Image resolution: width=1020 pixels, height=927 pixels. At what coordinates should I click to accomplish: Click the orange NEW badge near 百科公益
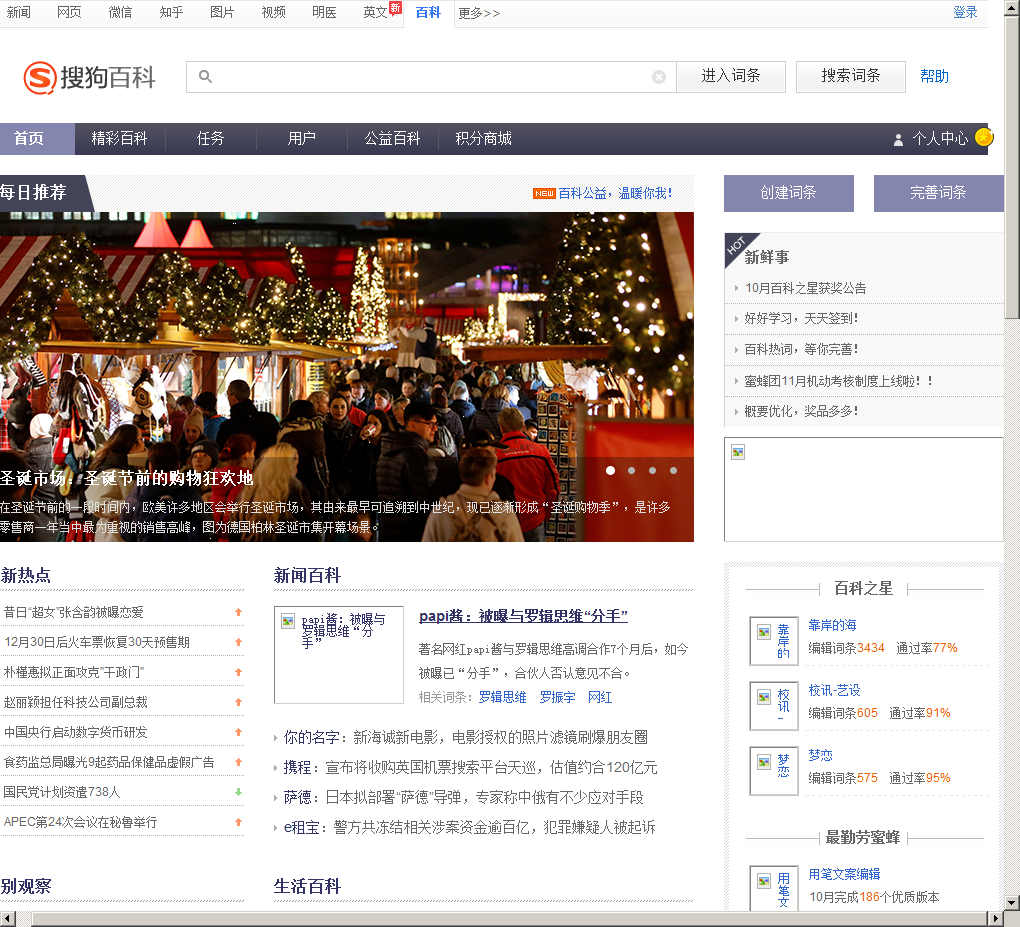tap(544, 193)
